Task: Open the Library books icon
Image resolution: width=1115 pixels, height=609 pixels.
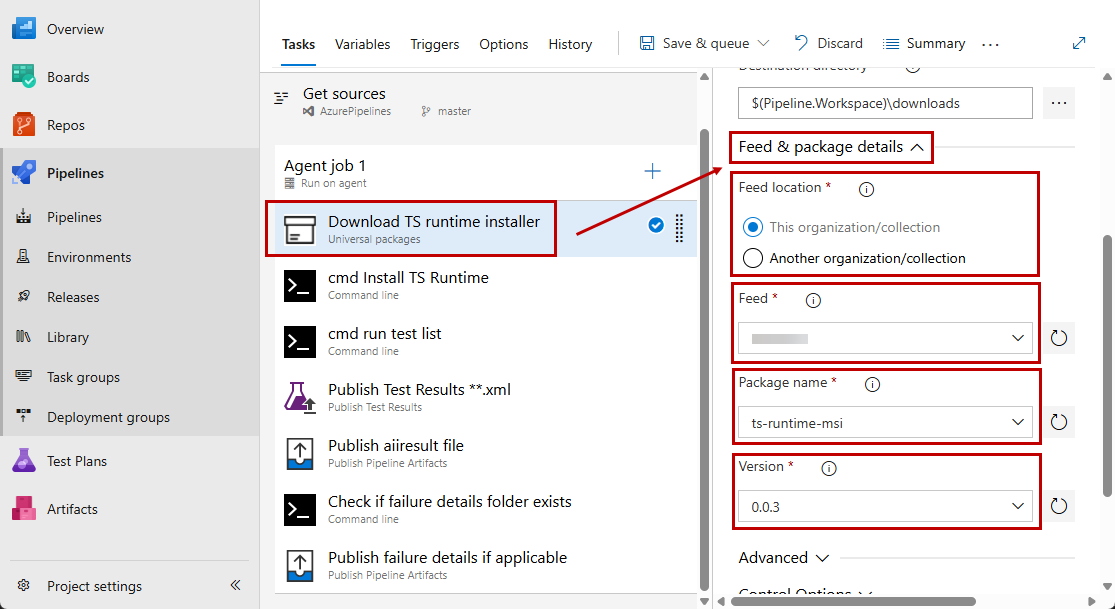Action: point(23,337)
